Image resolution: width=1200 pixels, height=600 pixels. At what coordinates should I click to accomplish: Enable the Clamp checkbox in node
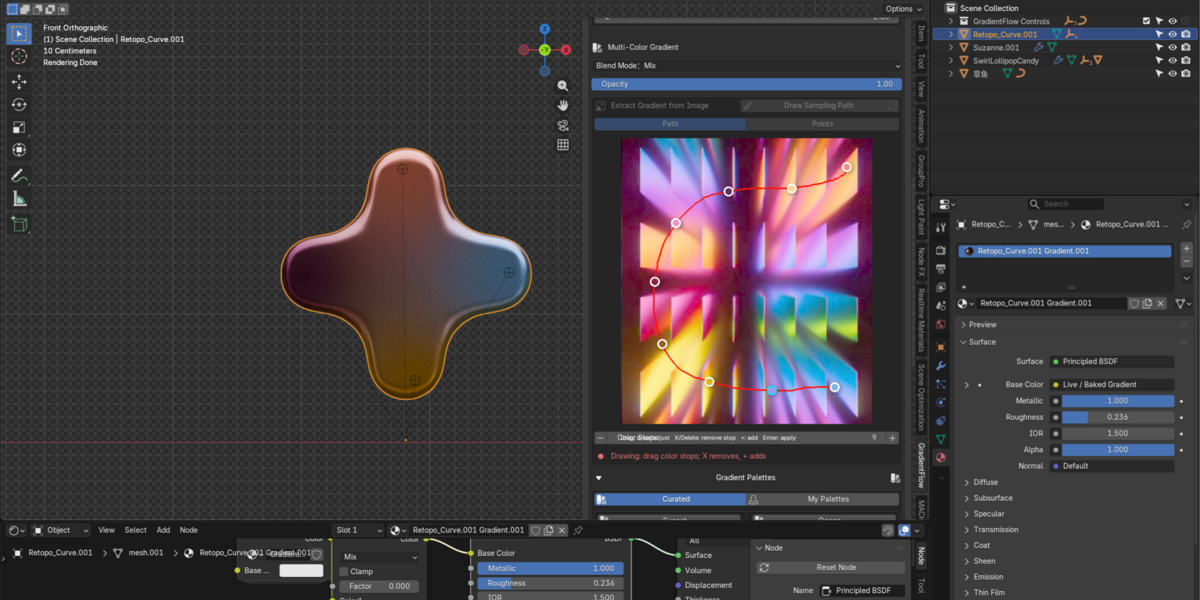(344, 572)
